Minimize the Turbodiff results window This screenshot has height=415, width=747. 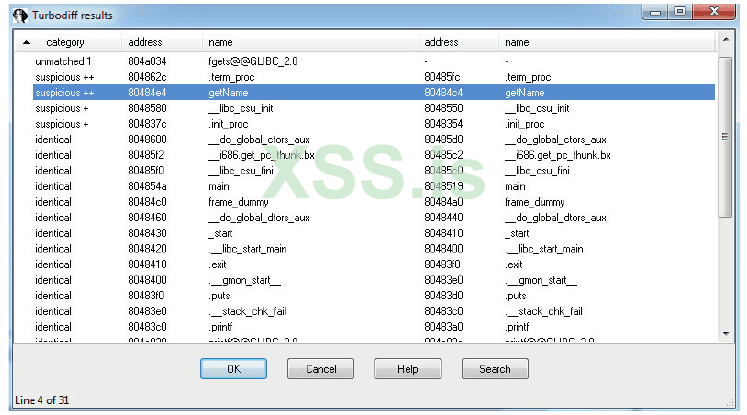pyautogui.click(x=656, y=12)
